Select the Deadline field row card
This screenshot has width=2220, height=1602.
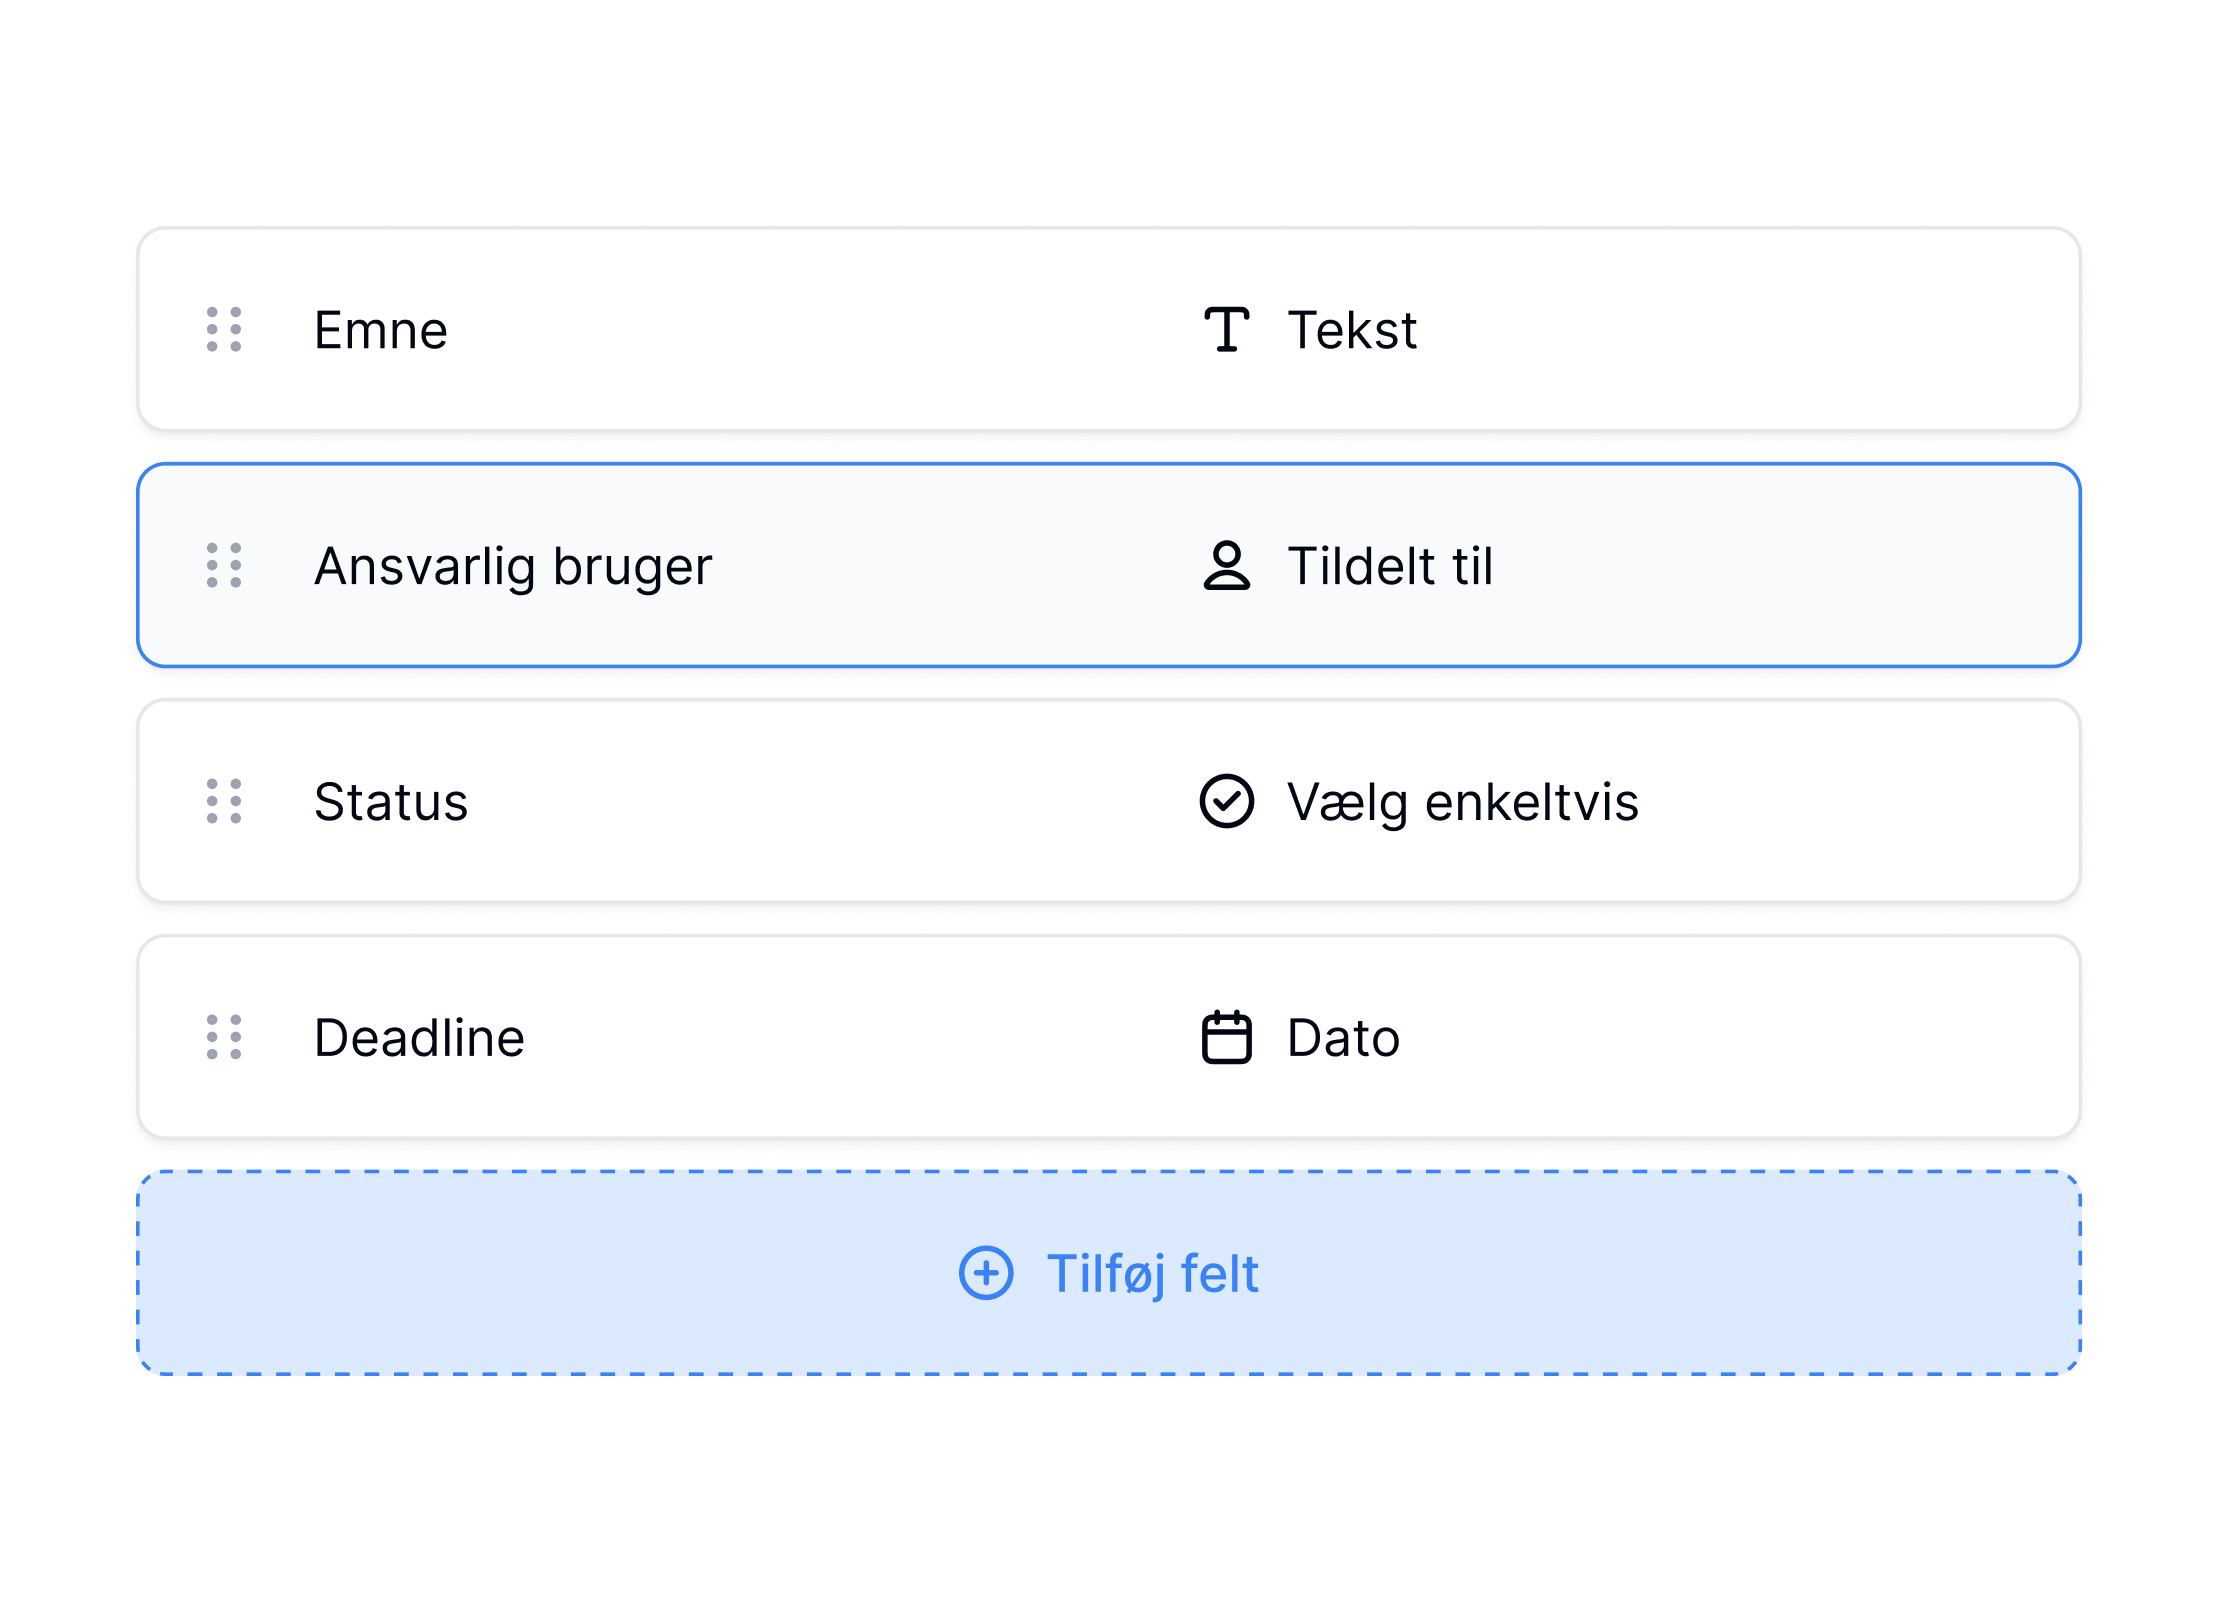1109,1038
